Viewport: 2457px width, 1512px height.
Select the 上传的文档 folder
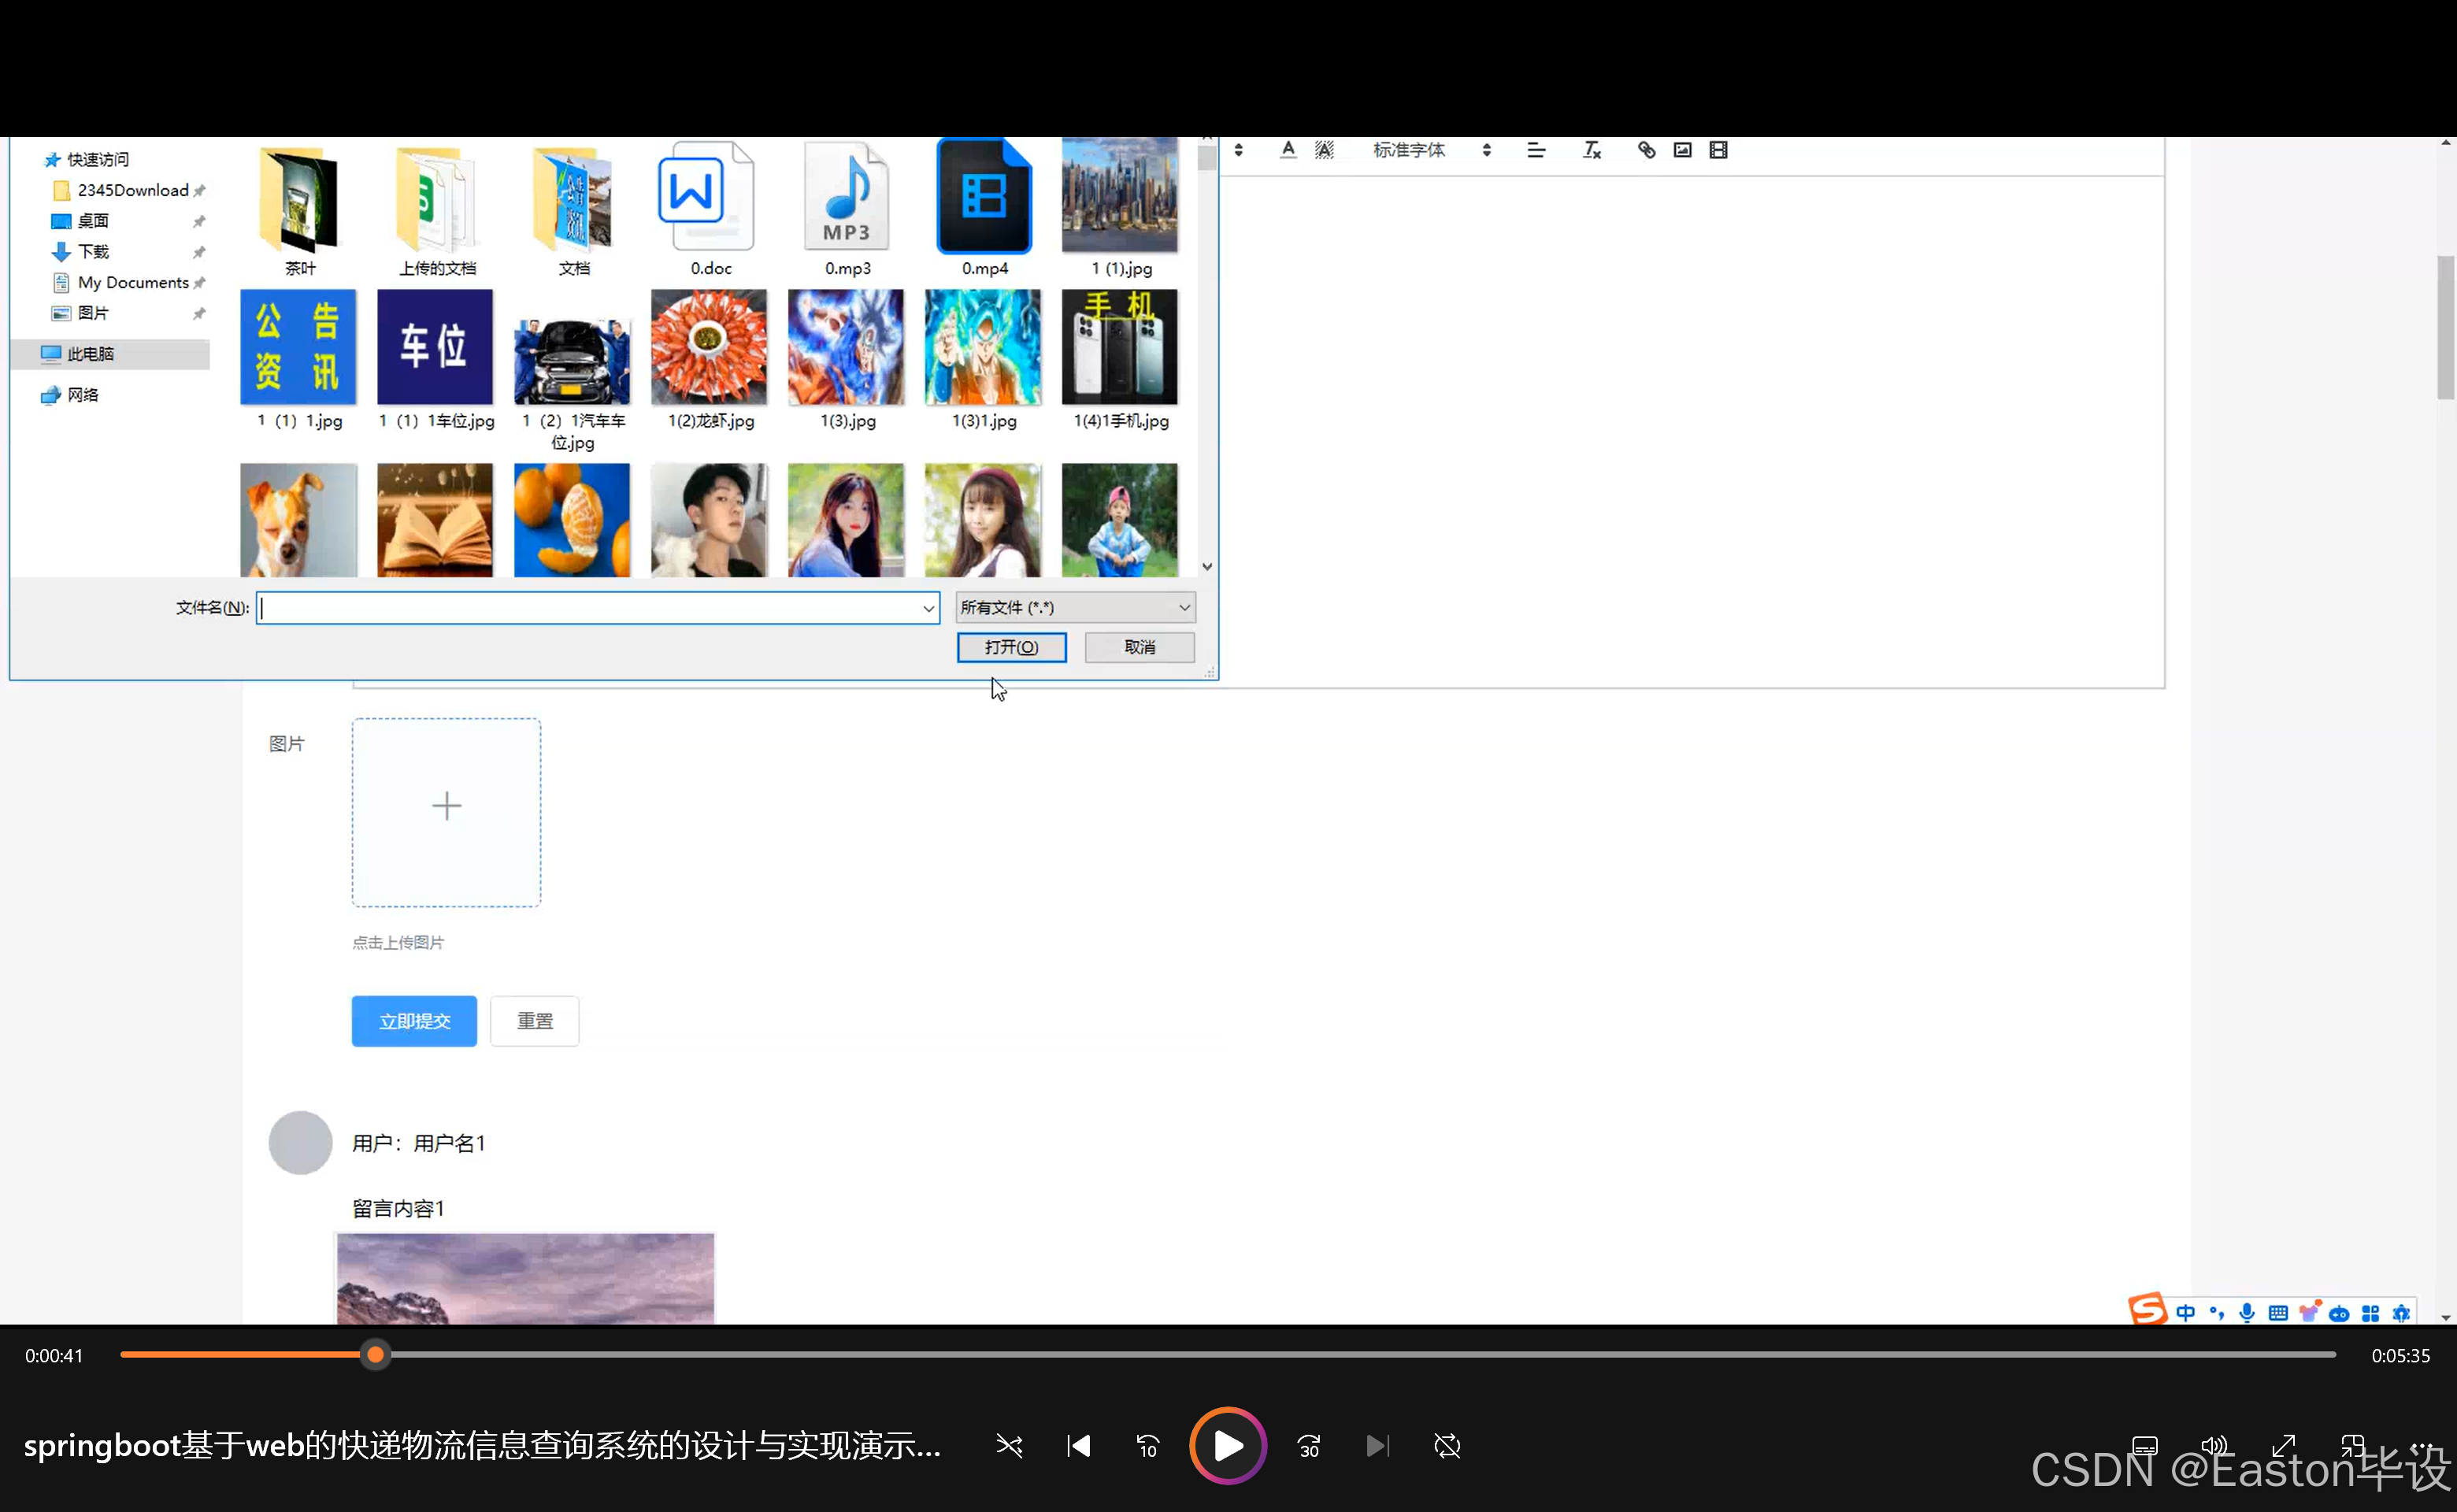pos(437,210)
